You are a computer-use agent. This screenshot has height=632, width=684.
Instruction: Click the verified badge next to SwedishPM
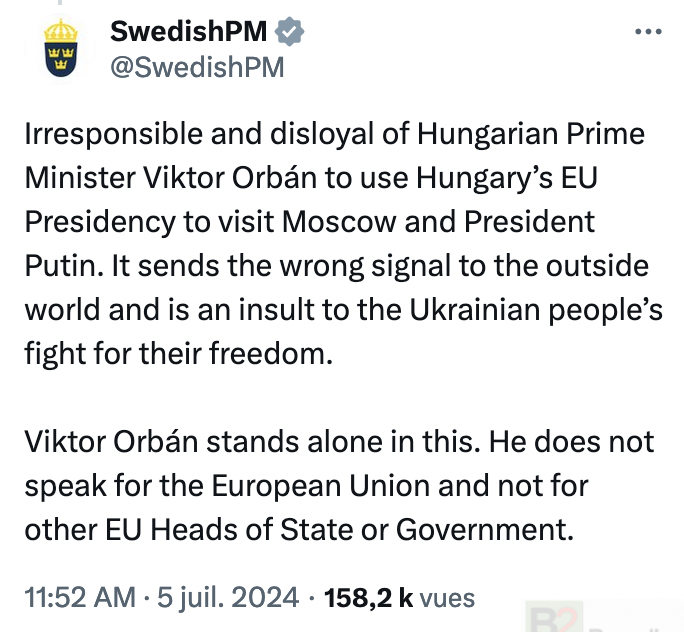[289, 31]
